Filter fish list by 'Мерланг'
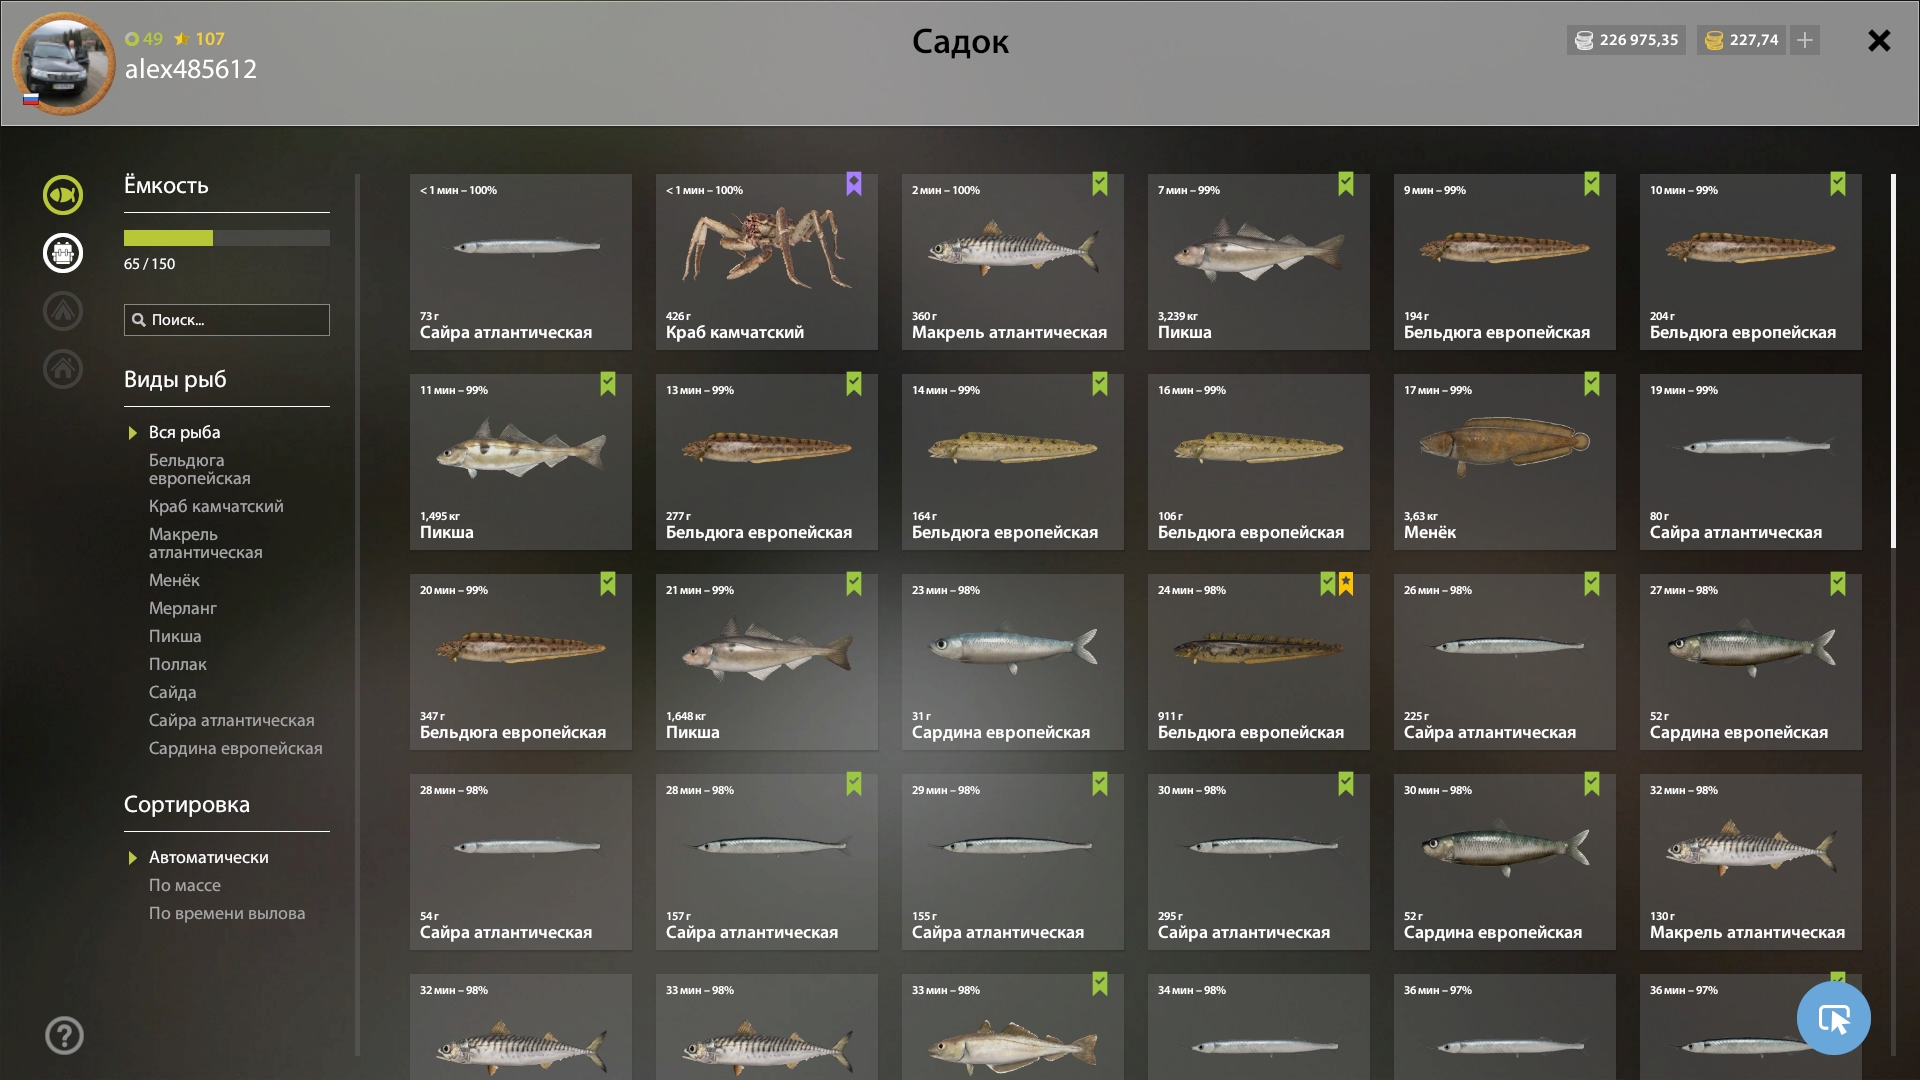This screenshot has height=1080, width=1920. click(183, 608)
